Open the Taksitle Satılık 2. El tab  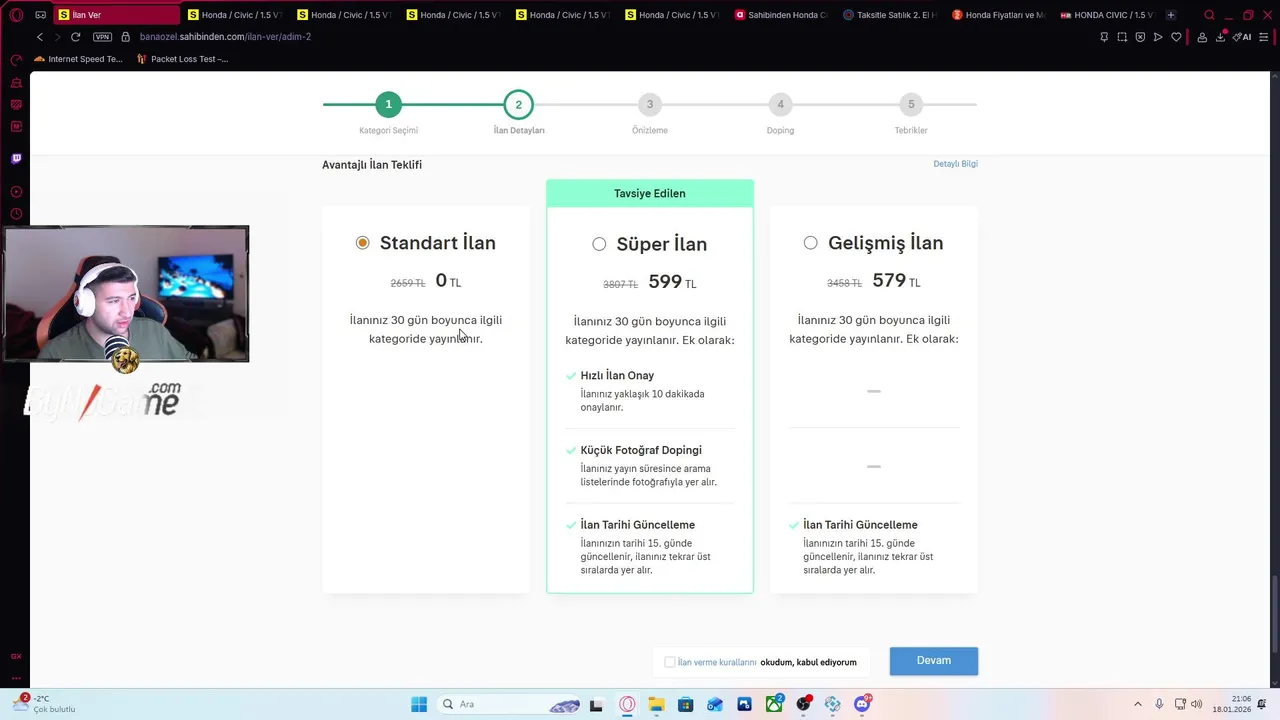coord(891,15)
